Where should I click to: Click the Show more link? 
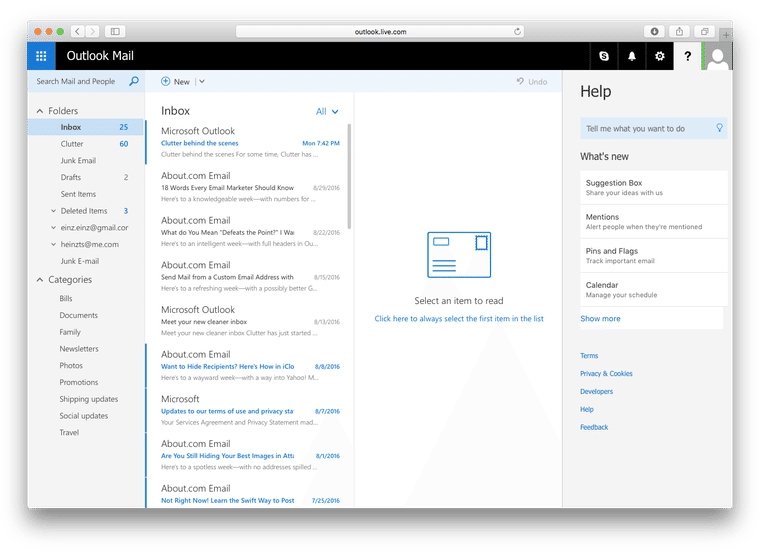[x=600, y=319]
